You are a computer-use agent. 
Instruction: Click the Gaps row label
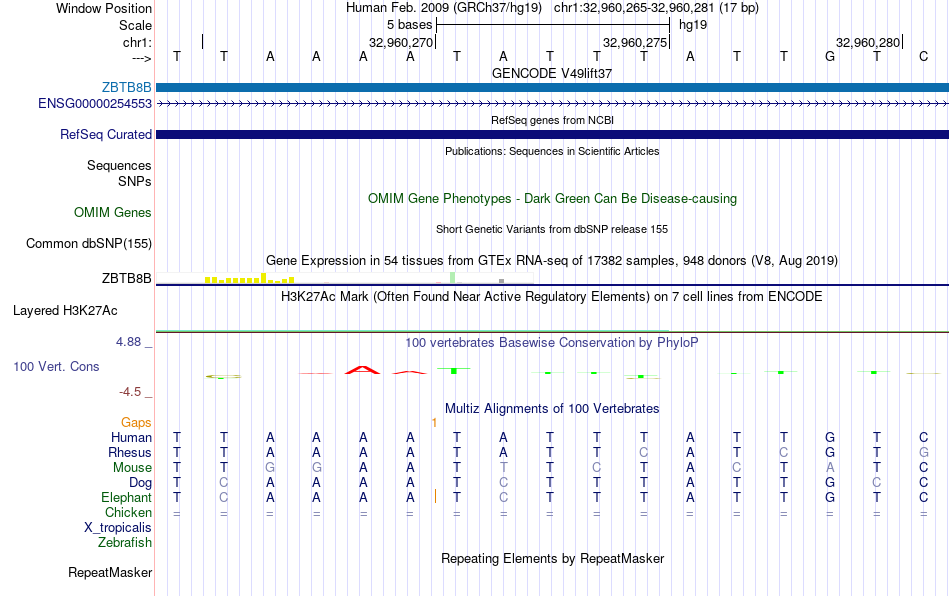(136, 422)
